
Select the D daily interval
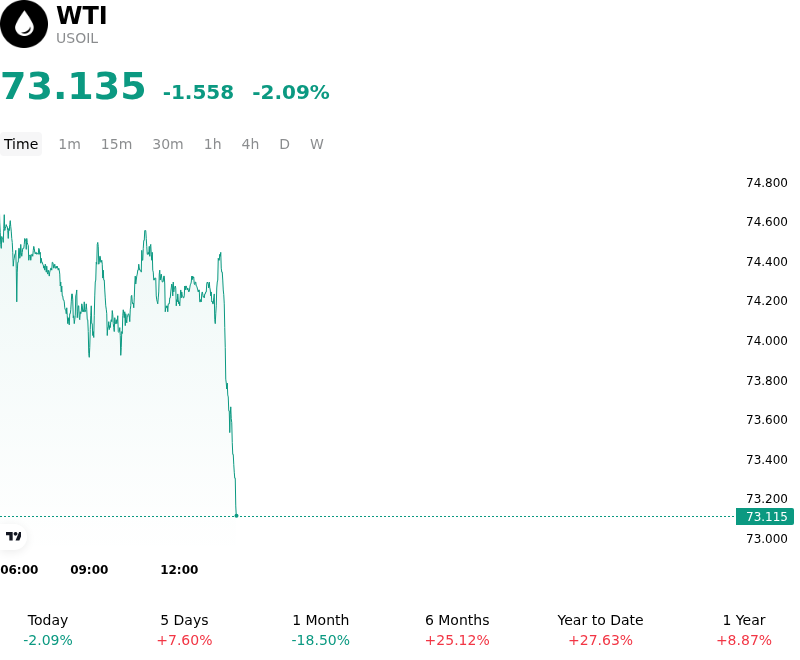click(x=284, y=144)
